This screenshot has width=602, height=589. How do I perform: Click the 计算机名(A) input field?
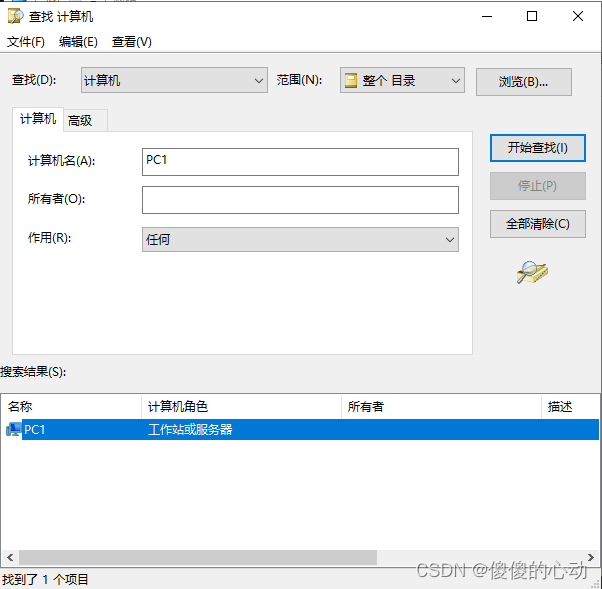pos(300,162)
